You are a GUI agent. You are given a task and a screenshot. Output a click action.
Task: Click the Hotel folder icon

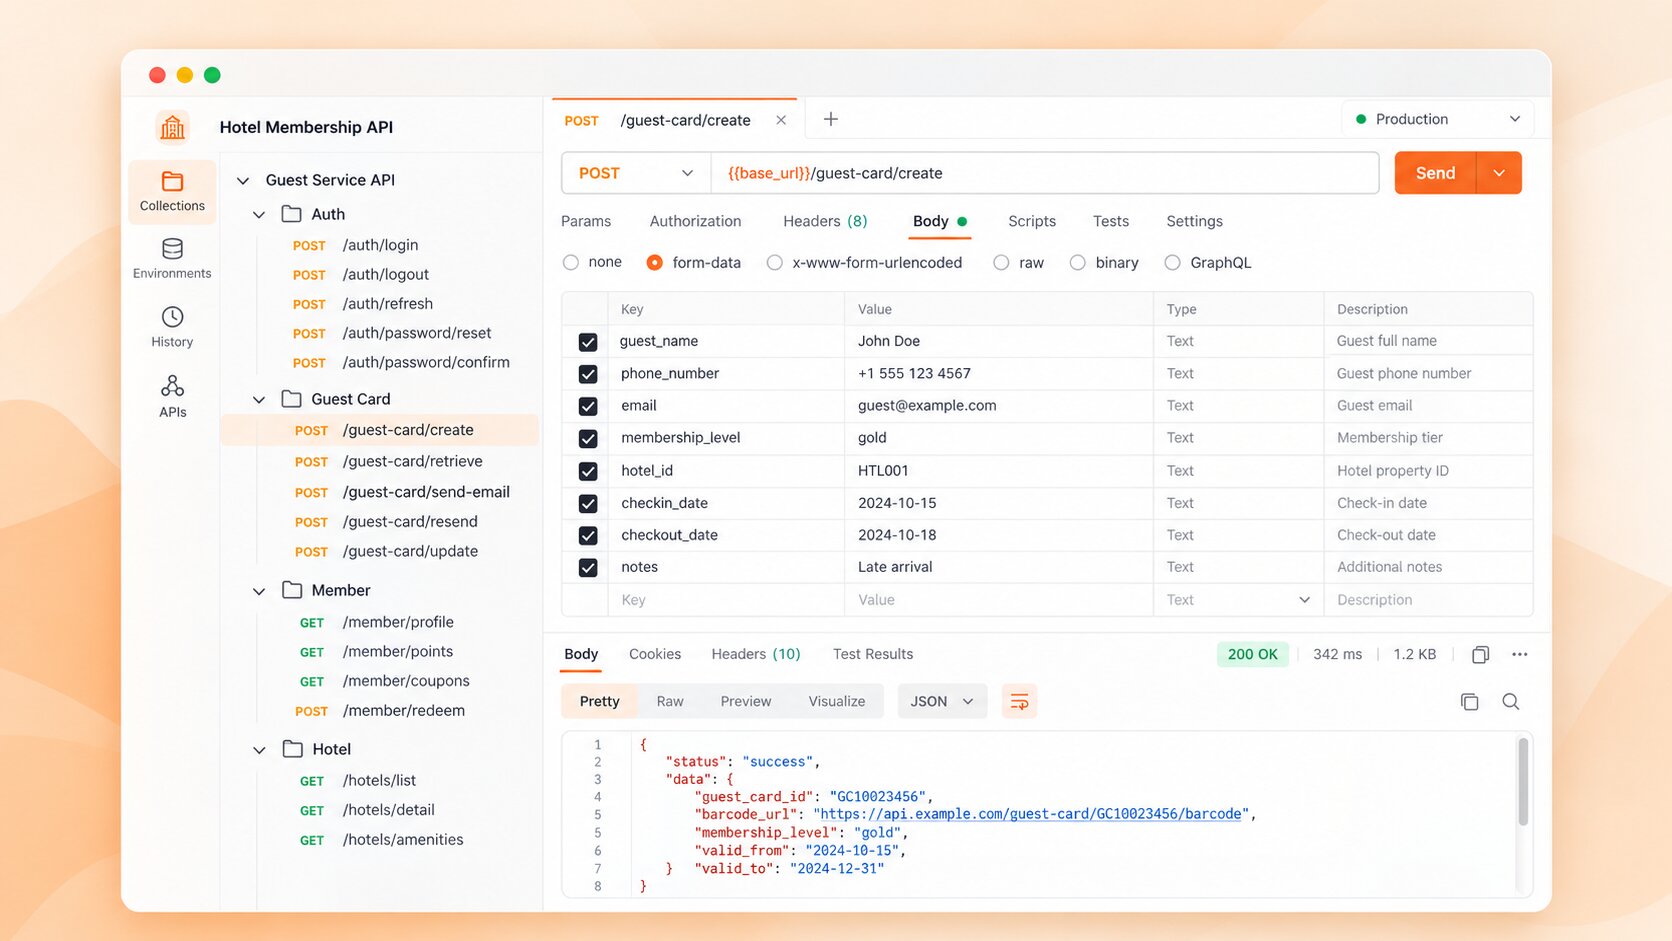292,749
